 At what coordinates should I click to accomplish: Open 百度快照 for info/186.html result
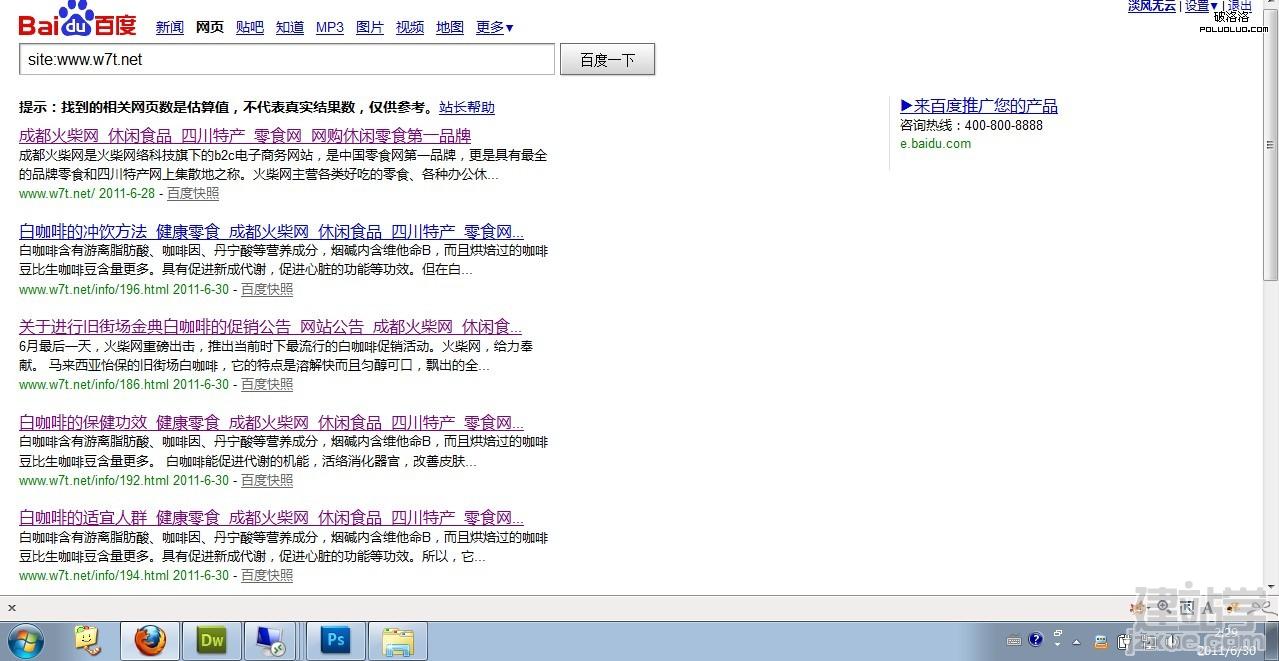(x=267, y=385)
